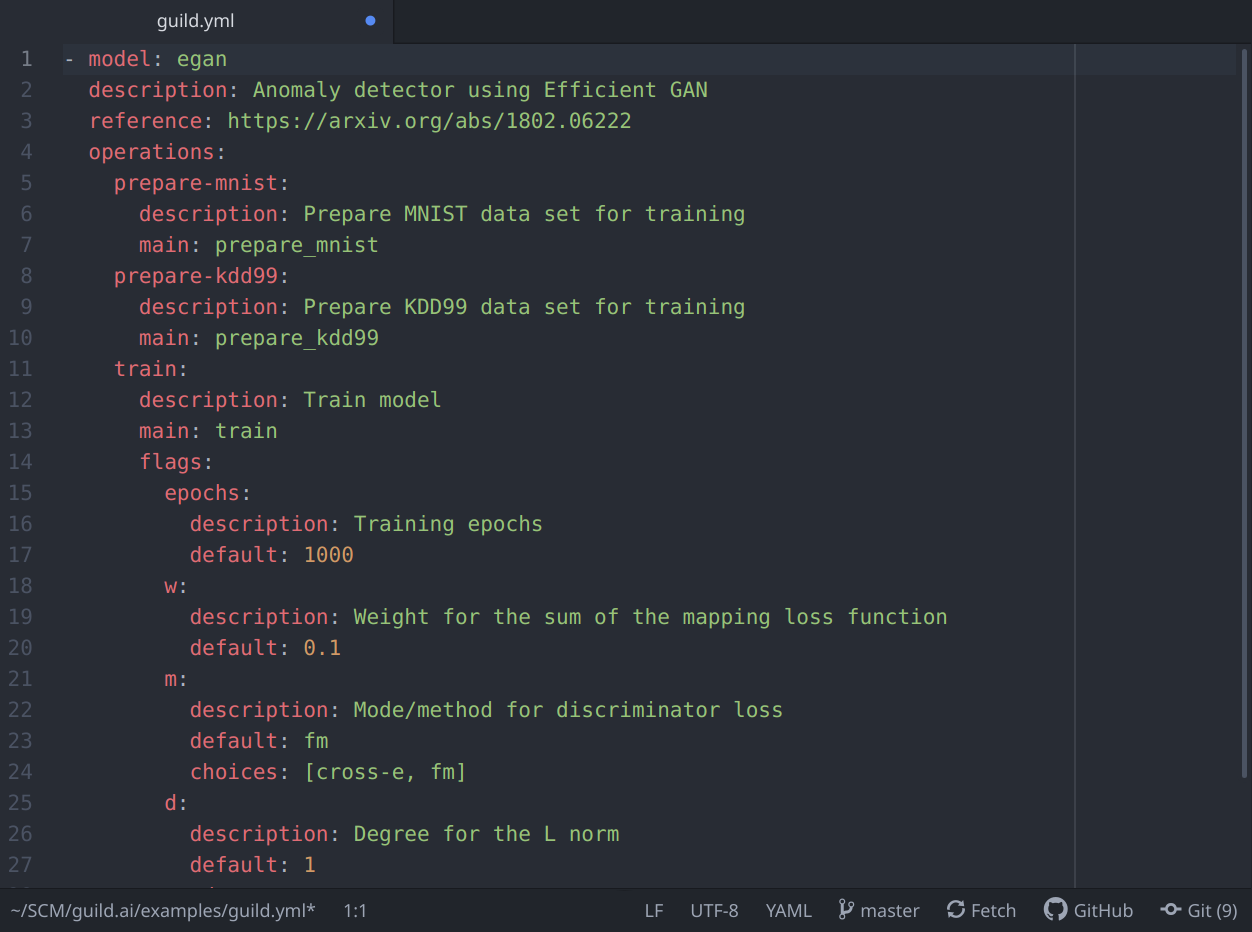This screenshot has height=932, width=1252.
Task: Click line number 1 in the gutter
Action: tap(27, 59)
